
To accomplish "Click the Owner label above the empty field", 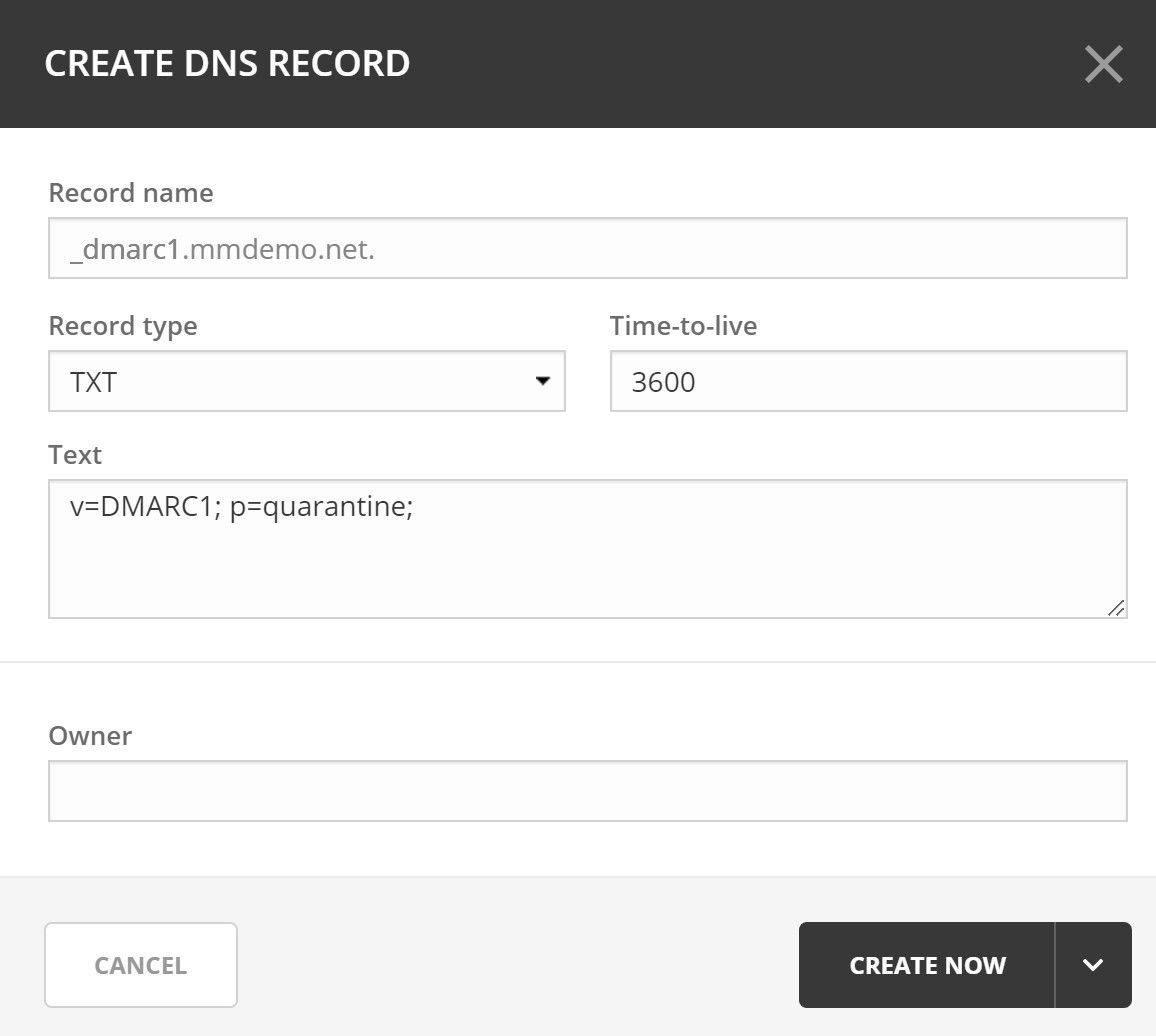I will (x=91, y=735).
